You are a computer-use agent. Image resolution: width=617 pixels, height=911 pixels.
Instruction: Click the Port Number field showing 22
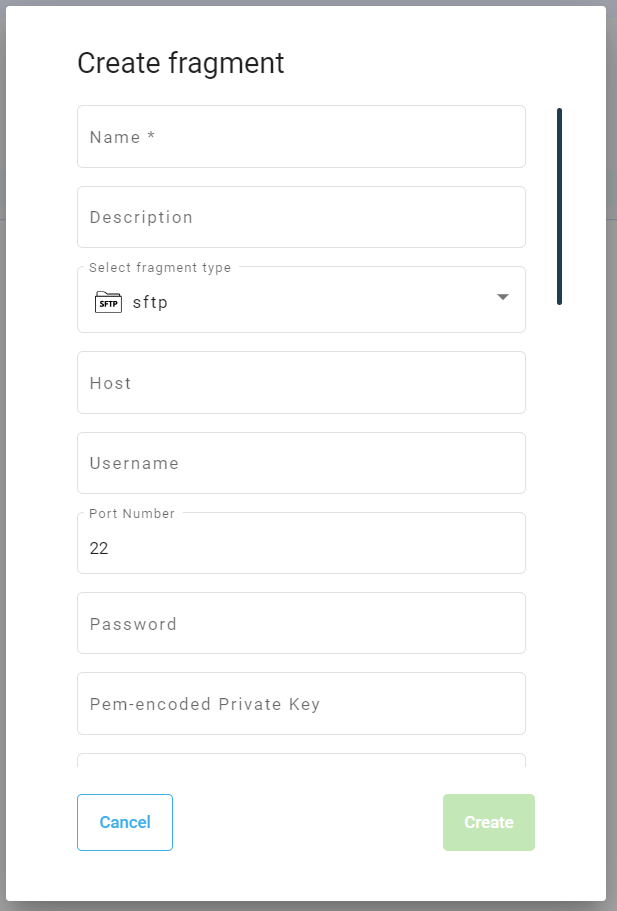coord(300,548)
